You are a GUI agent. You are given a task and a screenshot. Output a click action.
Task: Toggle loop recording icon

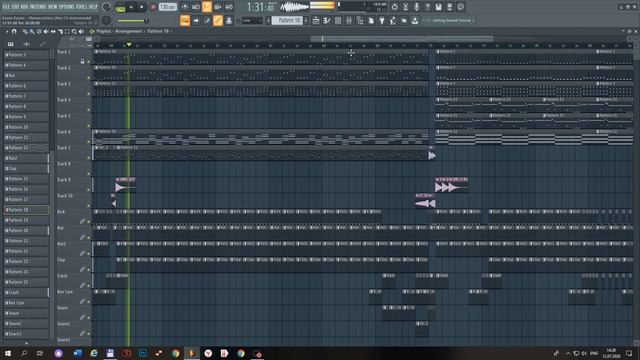[229, 7]
